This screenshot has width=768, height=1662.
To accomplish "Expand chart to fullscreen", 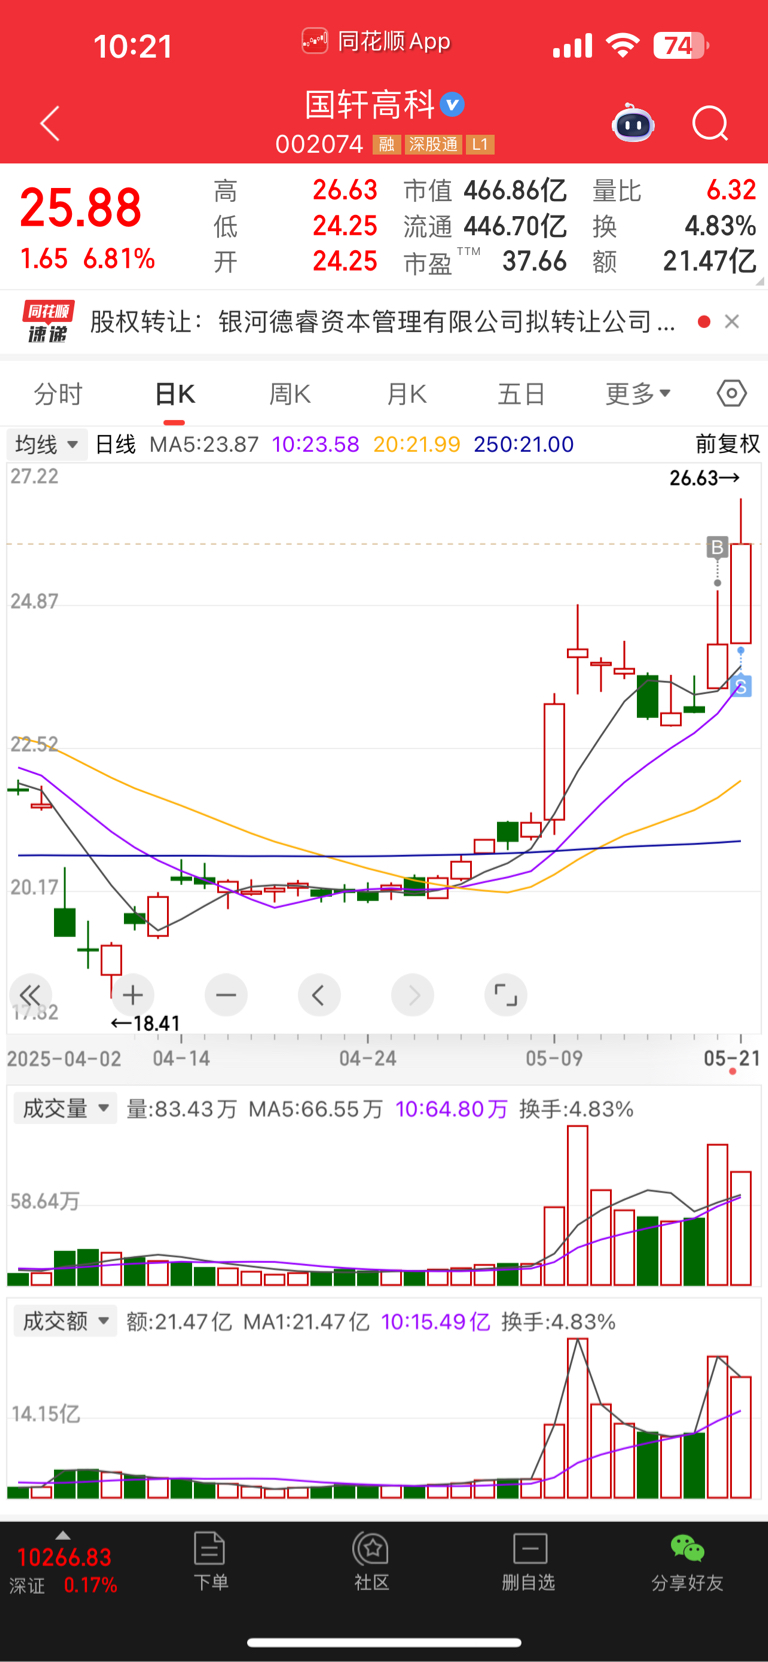I will 506,995.
